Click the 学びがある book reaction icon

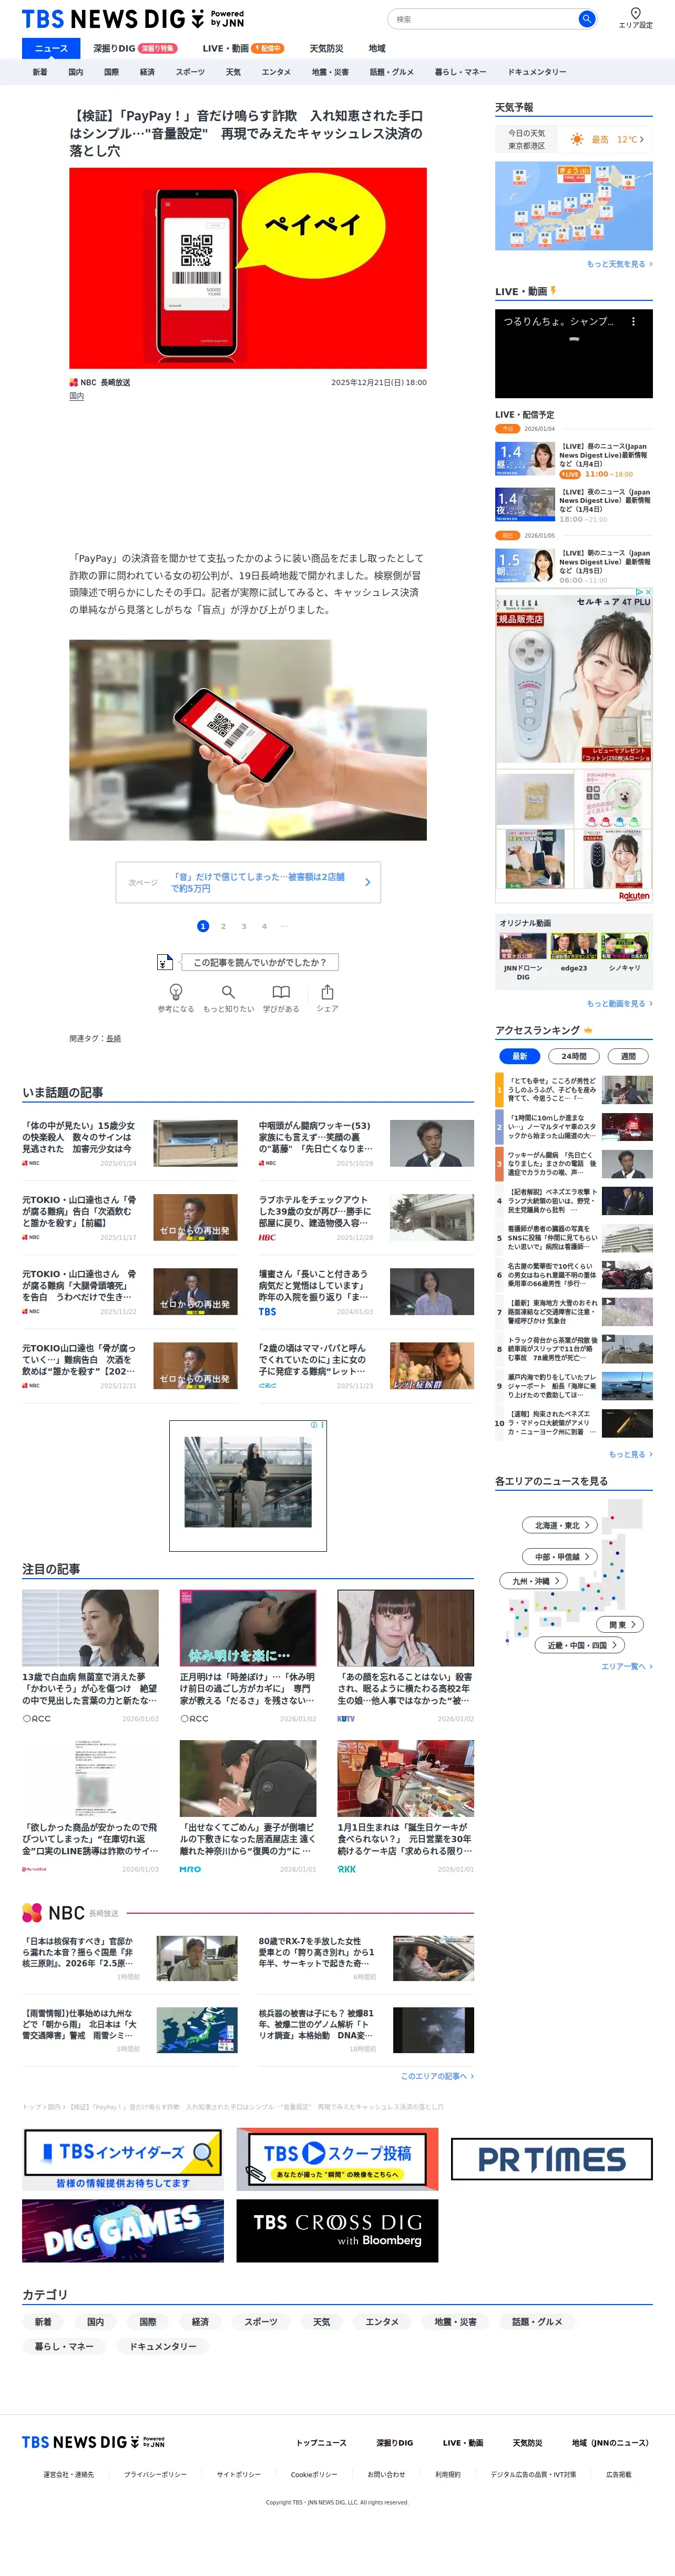[281, 991]
